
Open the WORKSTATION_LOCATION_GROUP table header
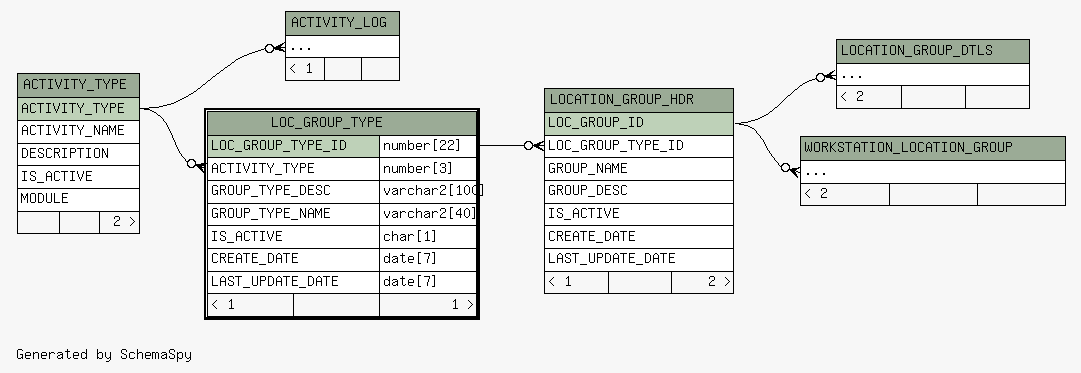click(x=933, y=148)
